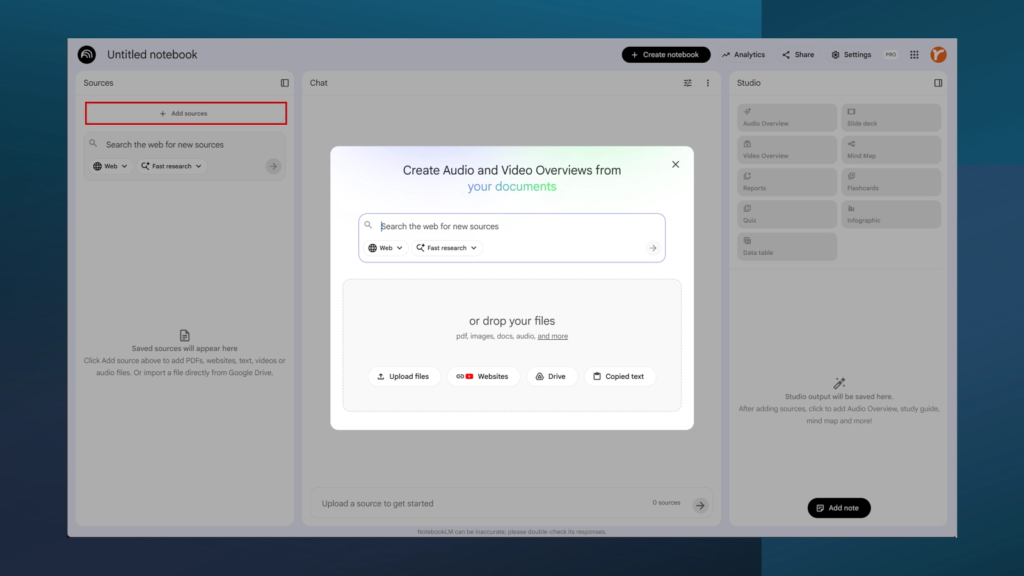
Task: Collapse the Studio panel icon
Action: (x=938, y=83)
